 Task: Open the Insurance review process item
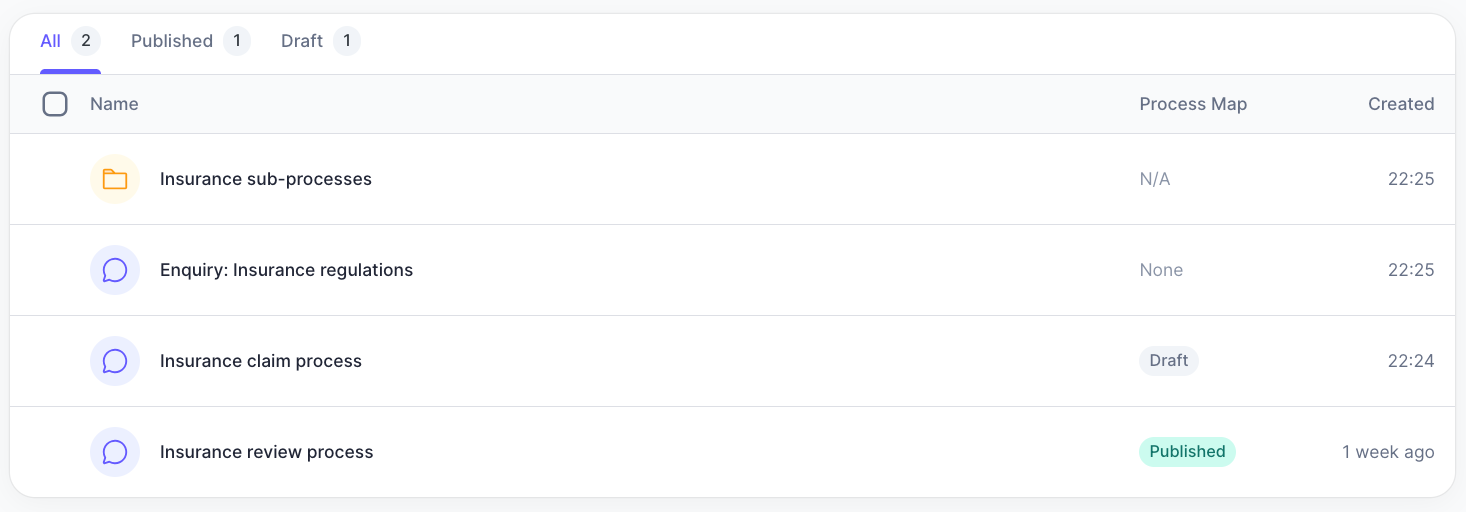point(266,452)
